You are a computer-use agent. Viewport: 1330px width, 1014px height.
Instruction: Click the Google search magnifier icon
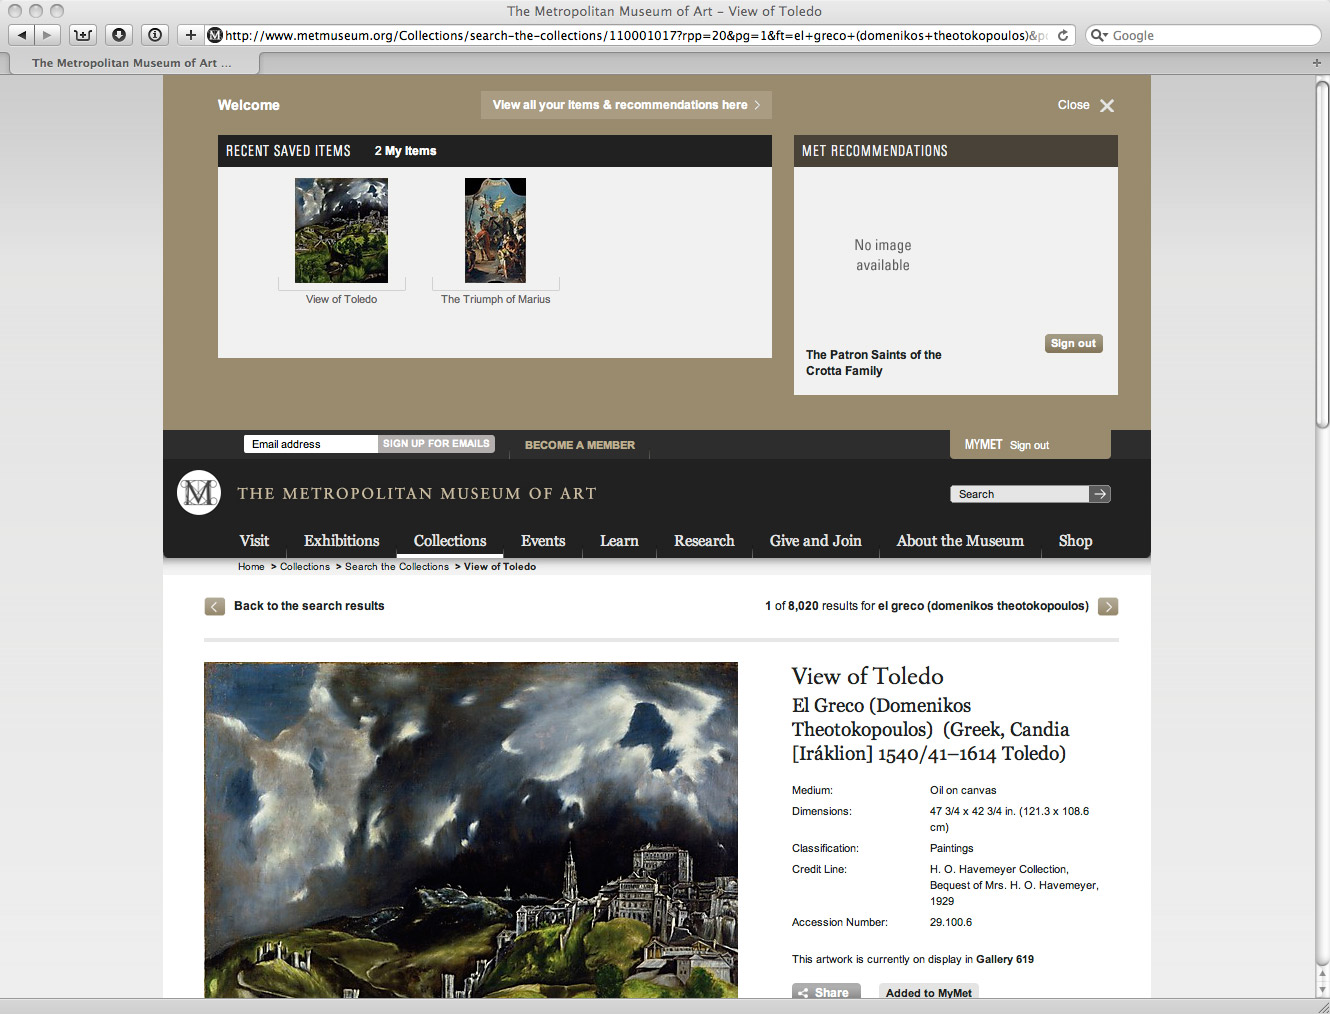point(1098,35)
